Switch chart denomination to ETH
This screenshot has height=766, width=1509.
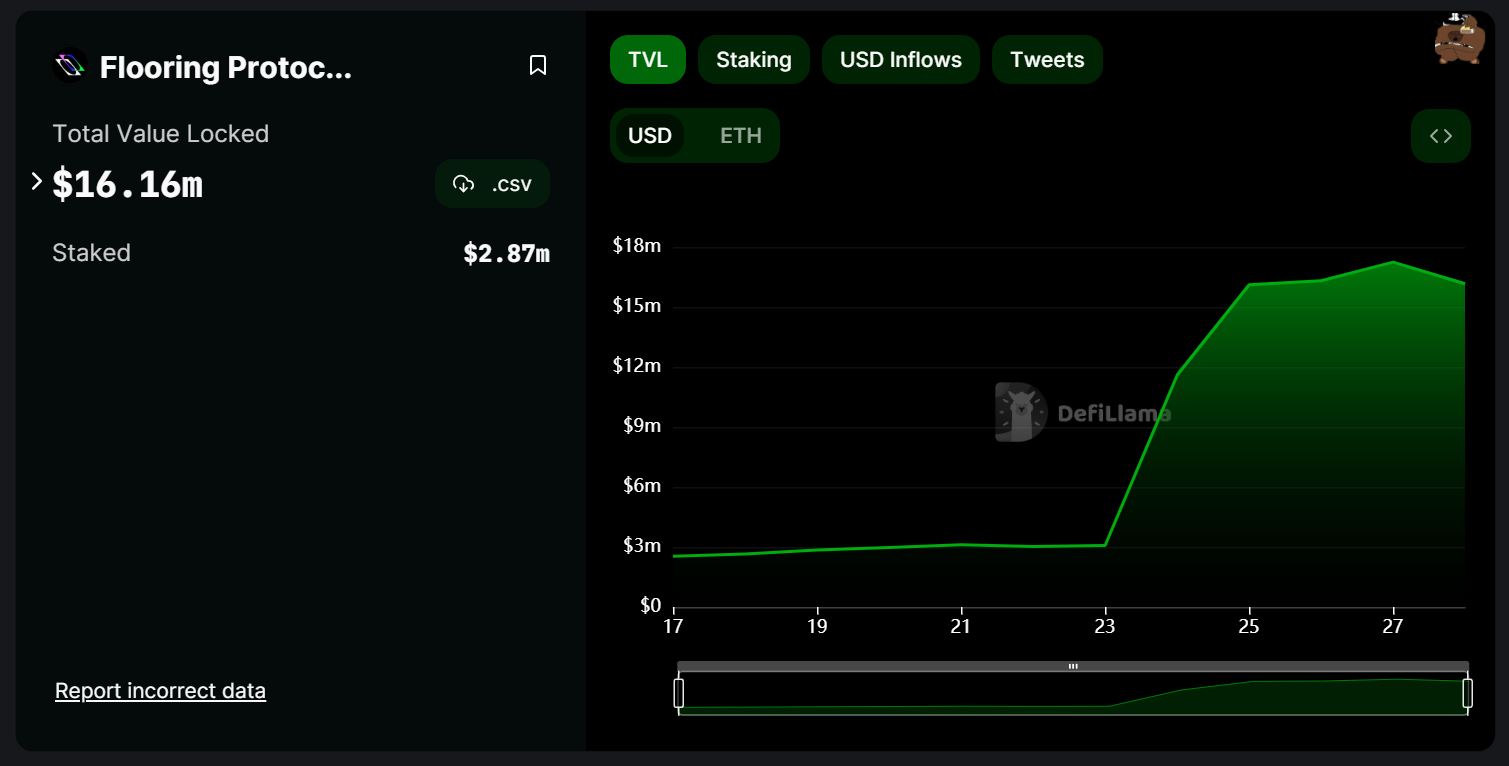pos(740,136)
